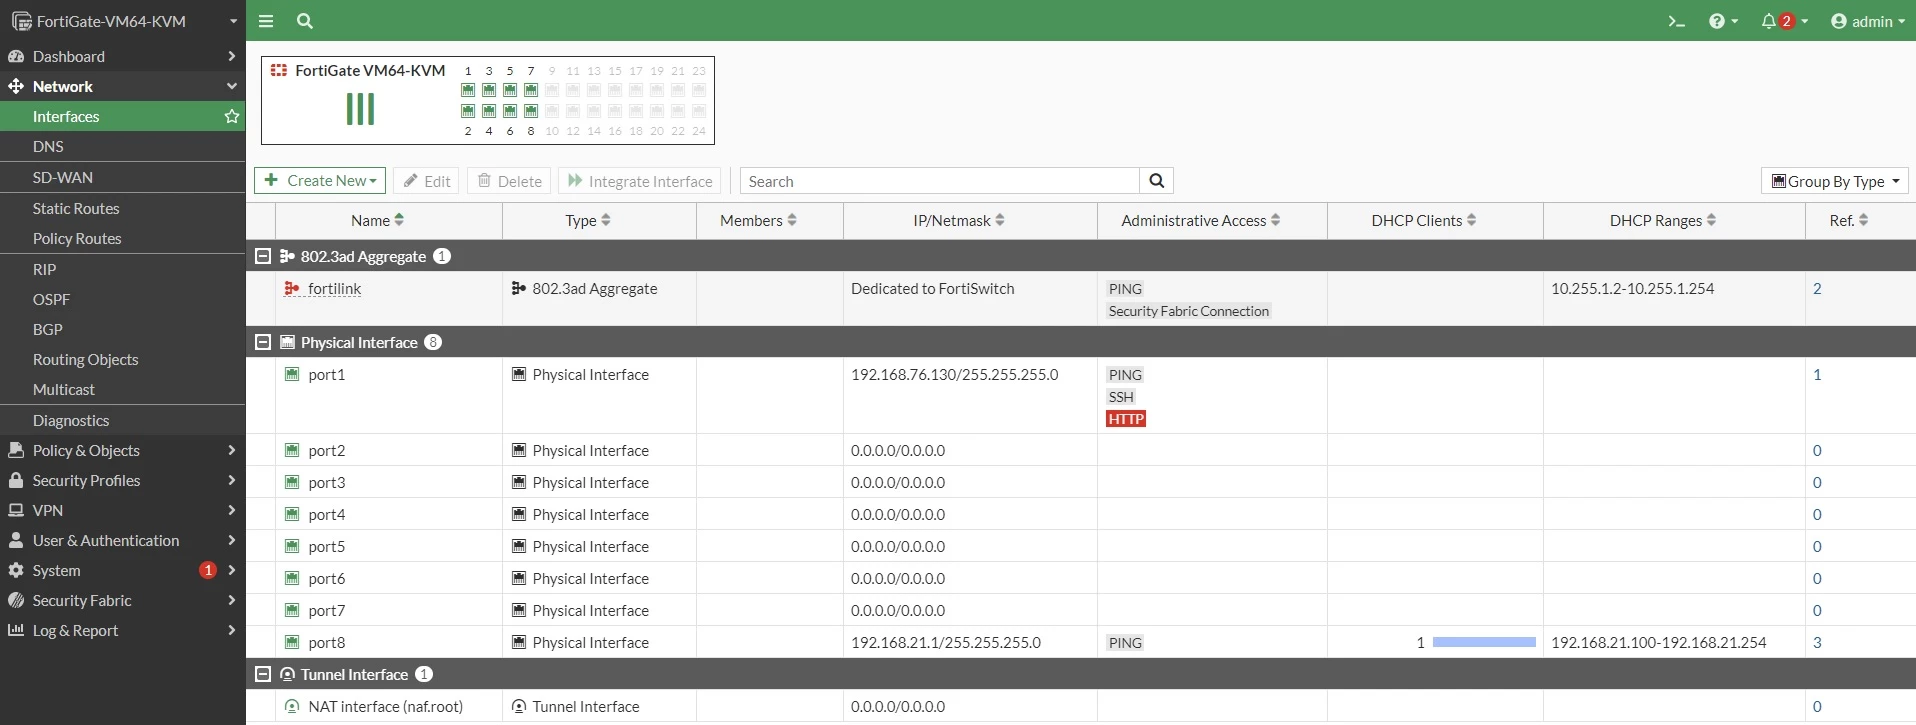Open the admin user menu

1867,21
